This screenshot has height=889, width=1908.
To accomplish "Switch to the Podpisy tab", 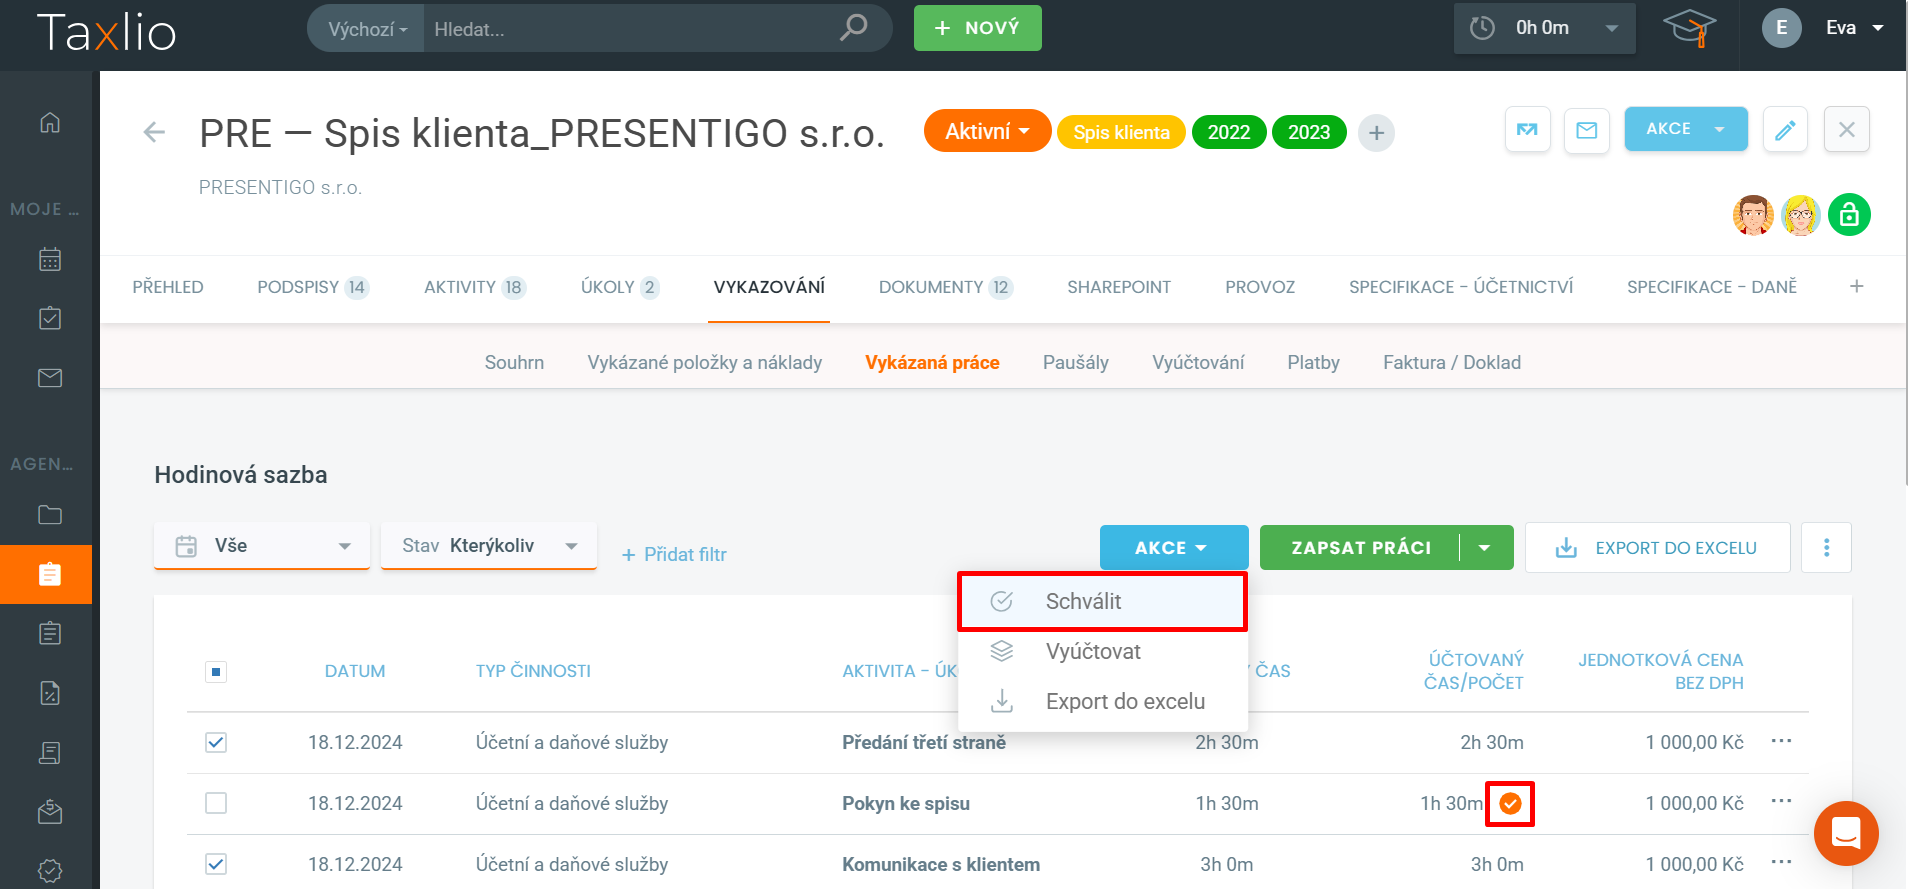I will [313, 288].
